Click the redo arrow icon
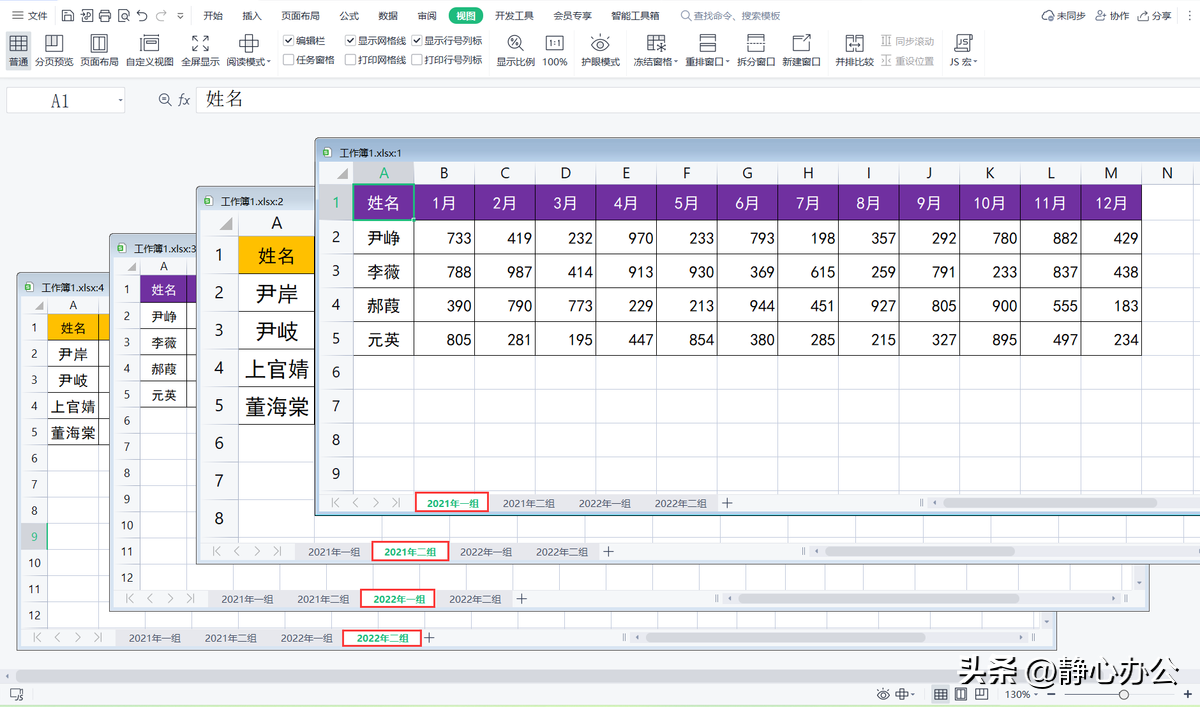Screen dimensions: 1200x707 [161, 16]
